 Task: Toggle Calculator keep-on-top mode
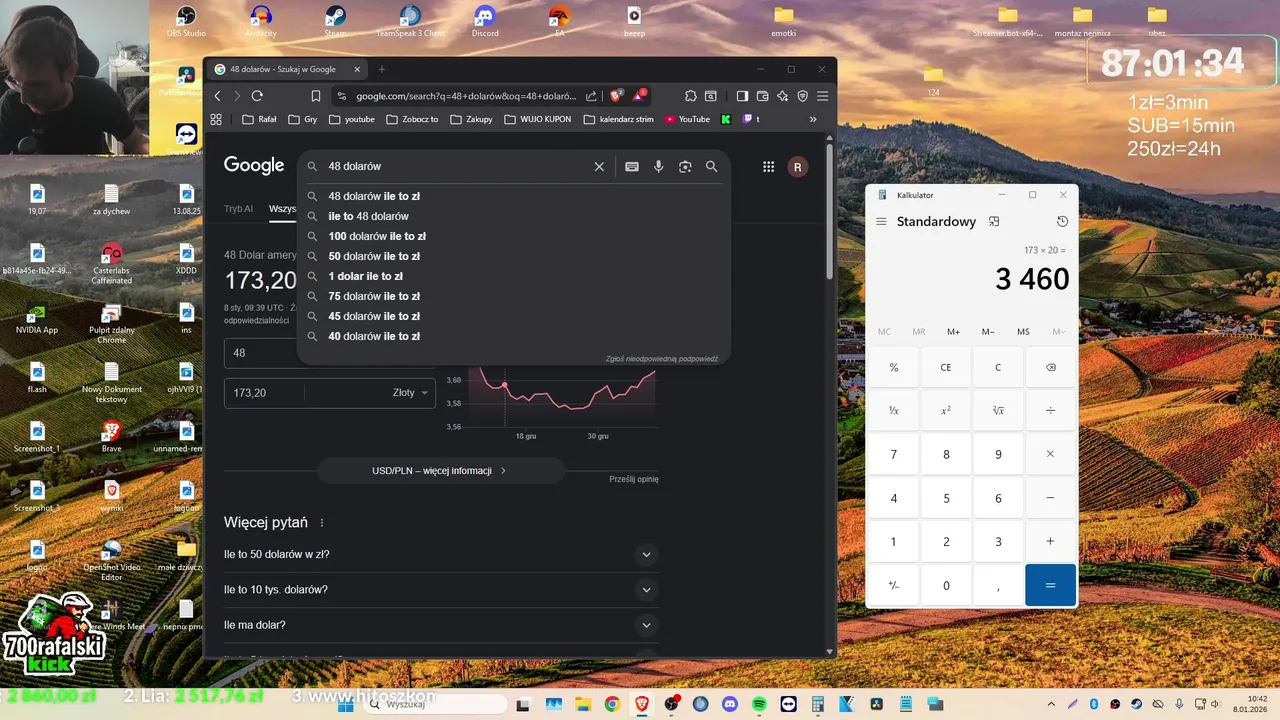pos(994,221)
